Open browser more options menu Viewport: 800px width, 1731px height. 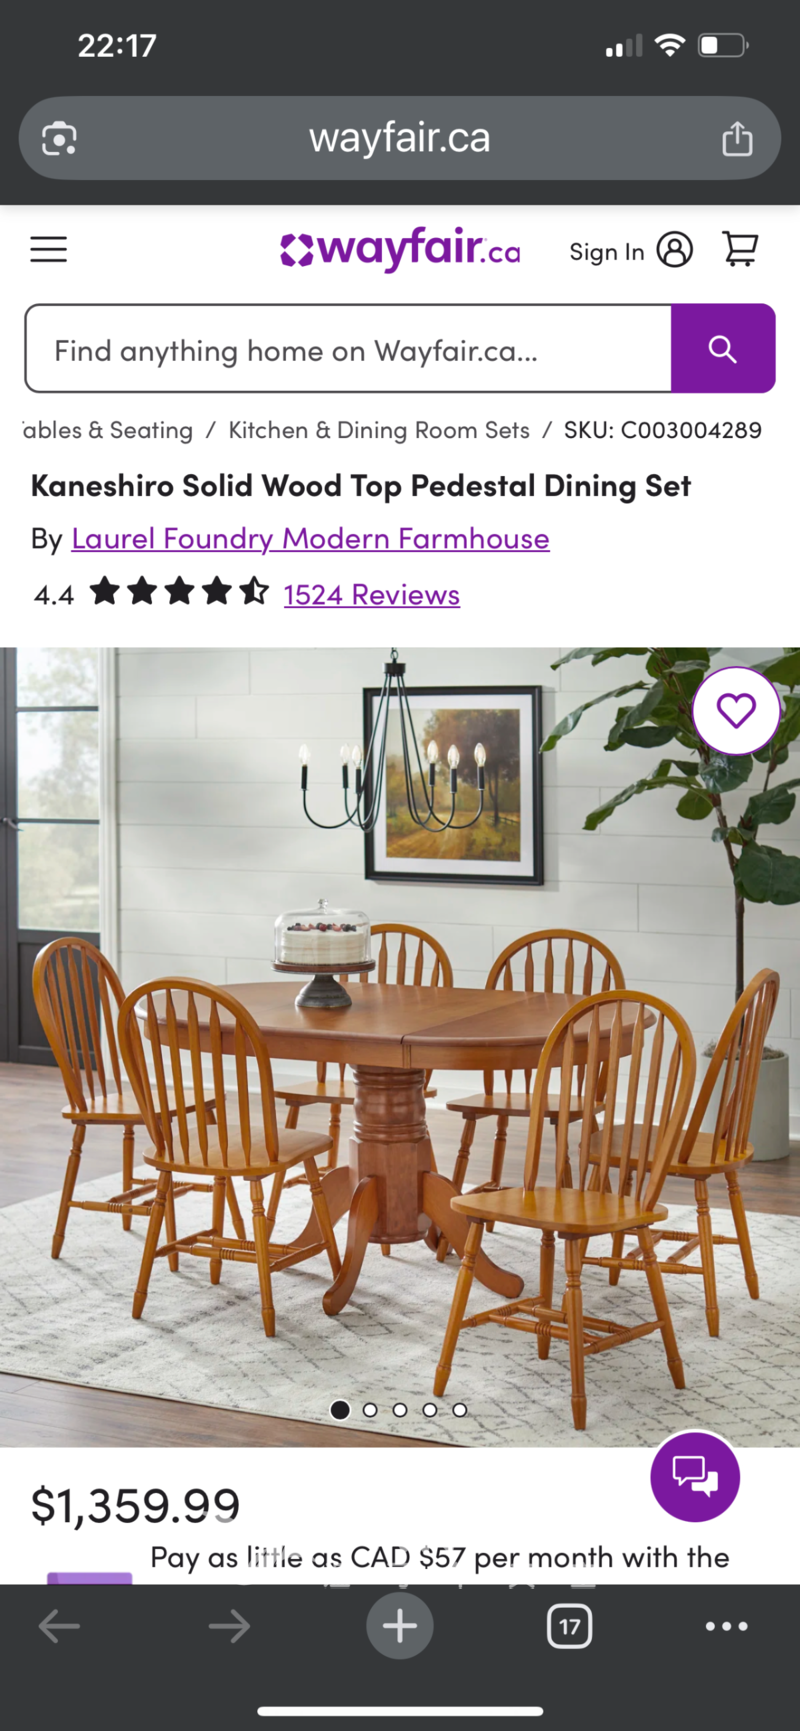(x=727, y=1626)
